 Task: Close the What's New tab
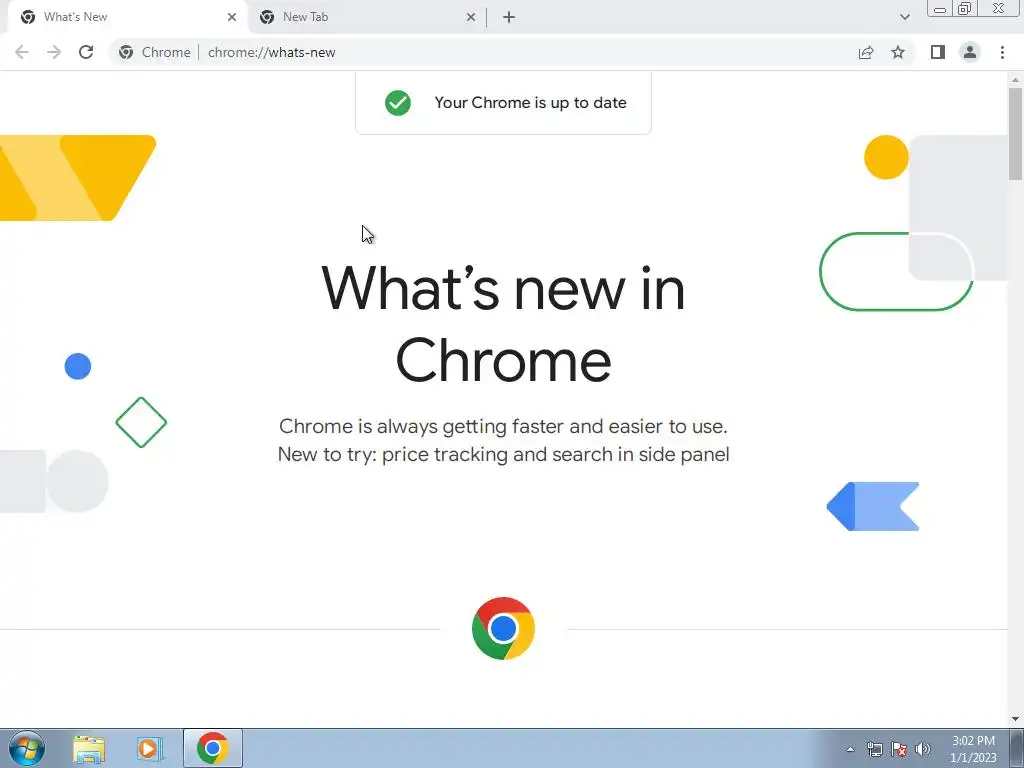pyautogui.click(x=232, y=17)
